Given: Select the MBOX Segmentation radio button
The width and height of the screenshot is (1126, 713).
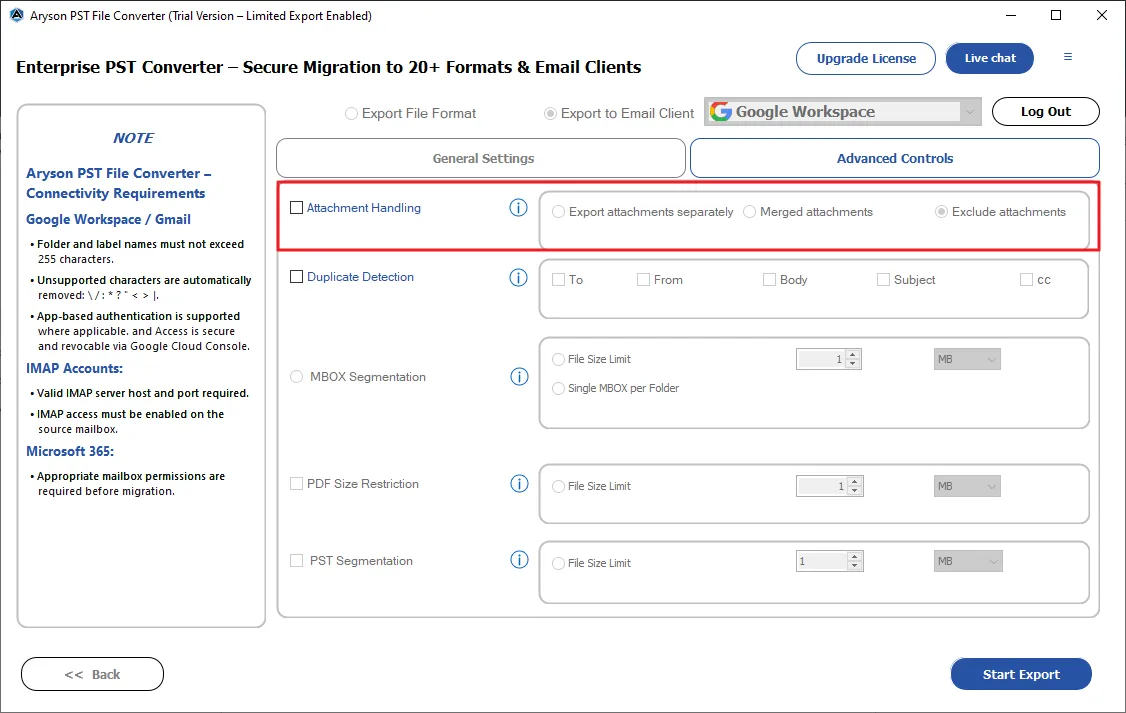Looking at the screenshot, I should pyautogui.click(x=297, y=376).
